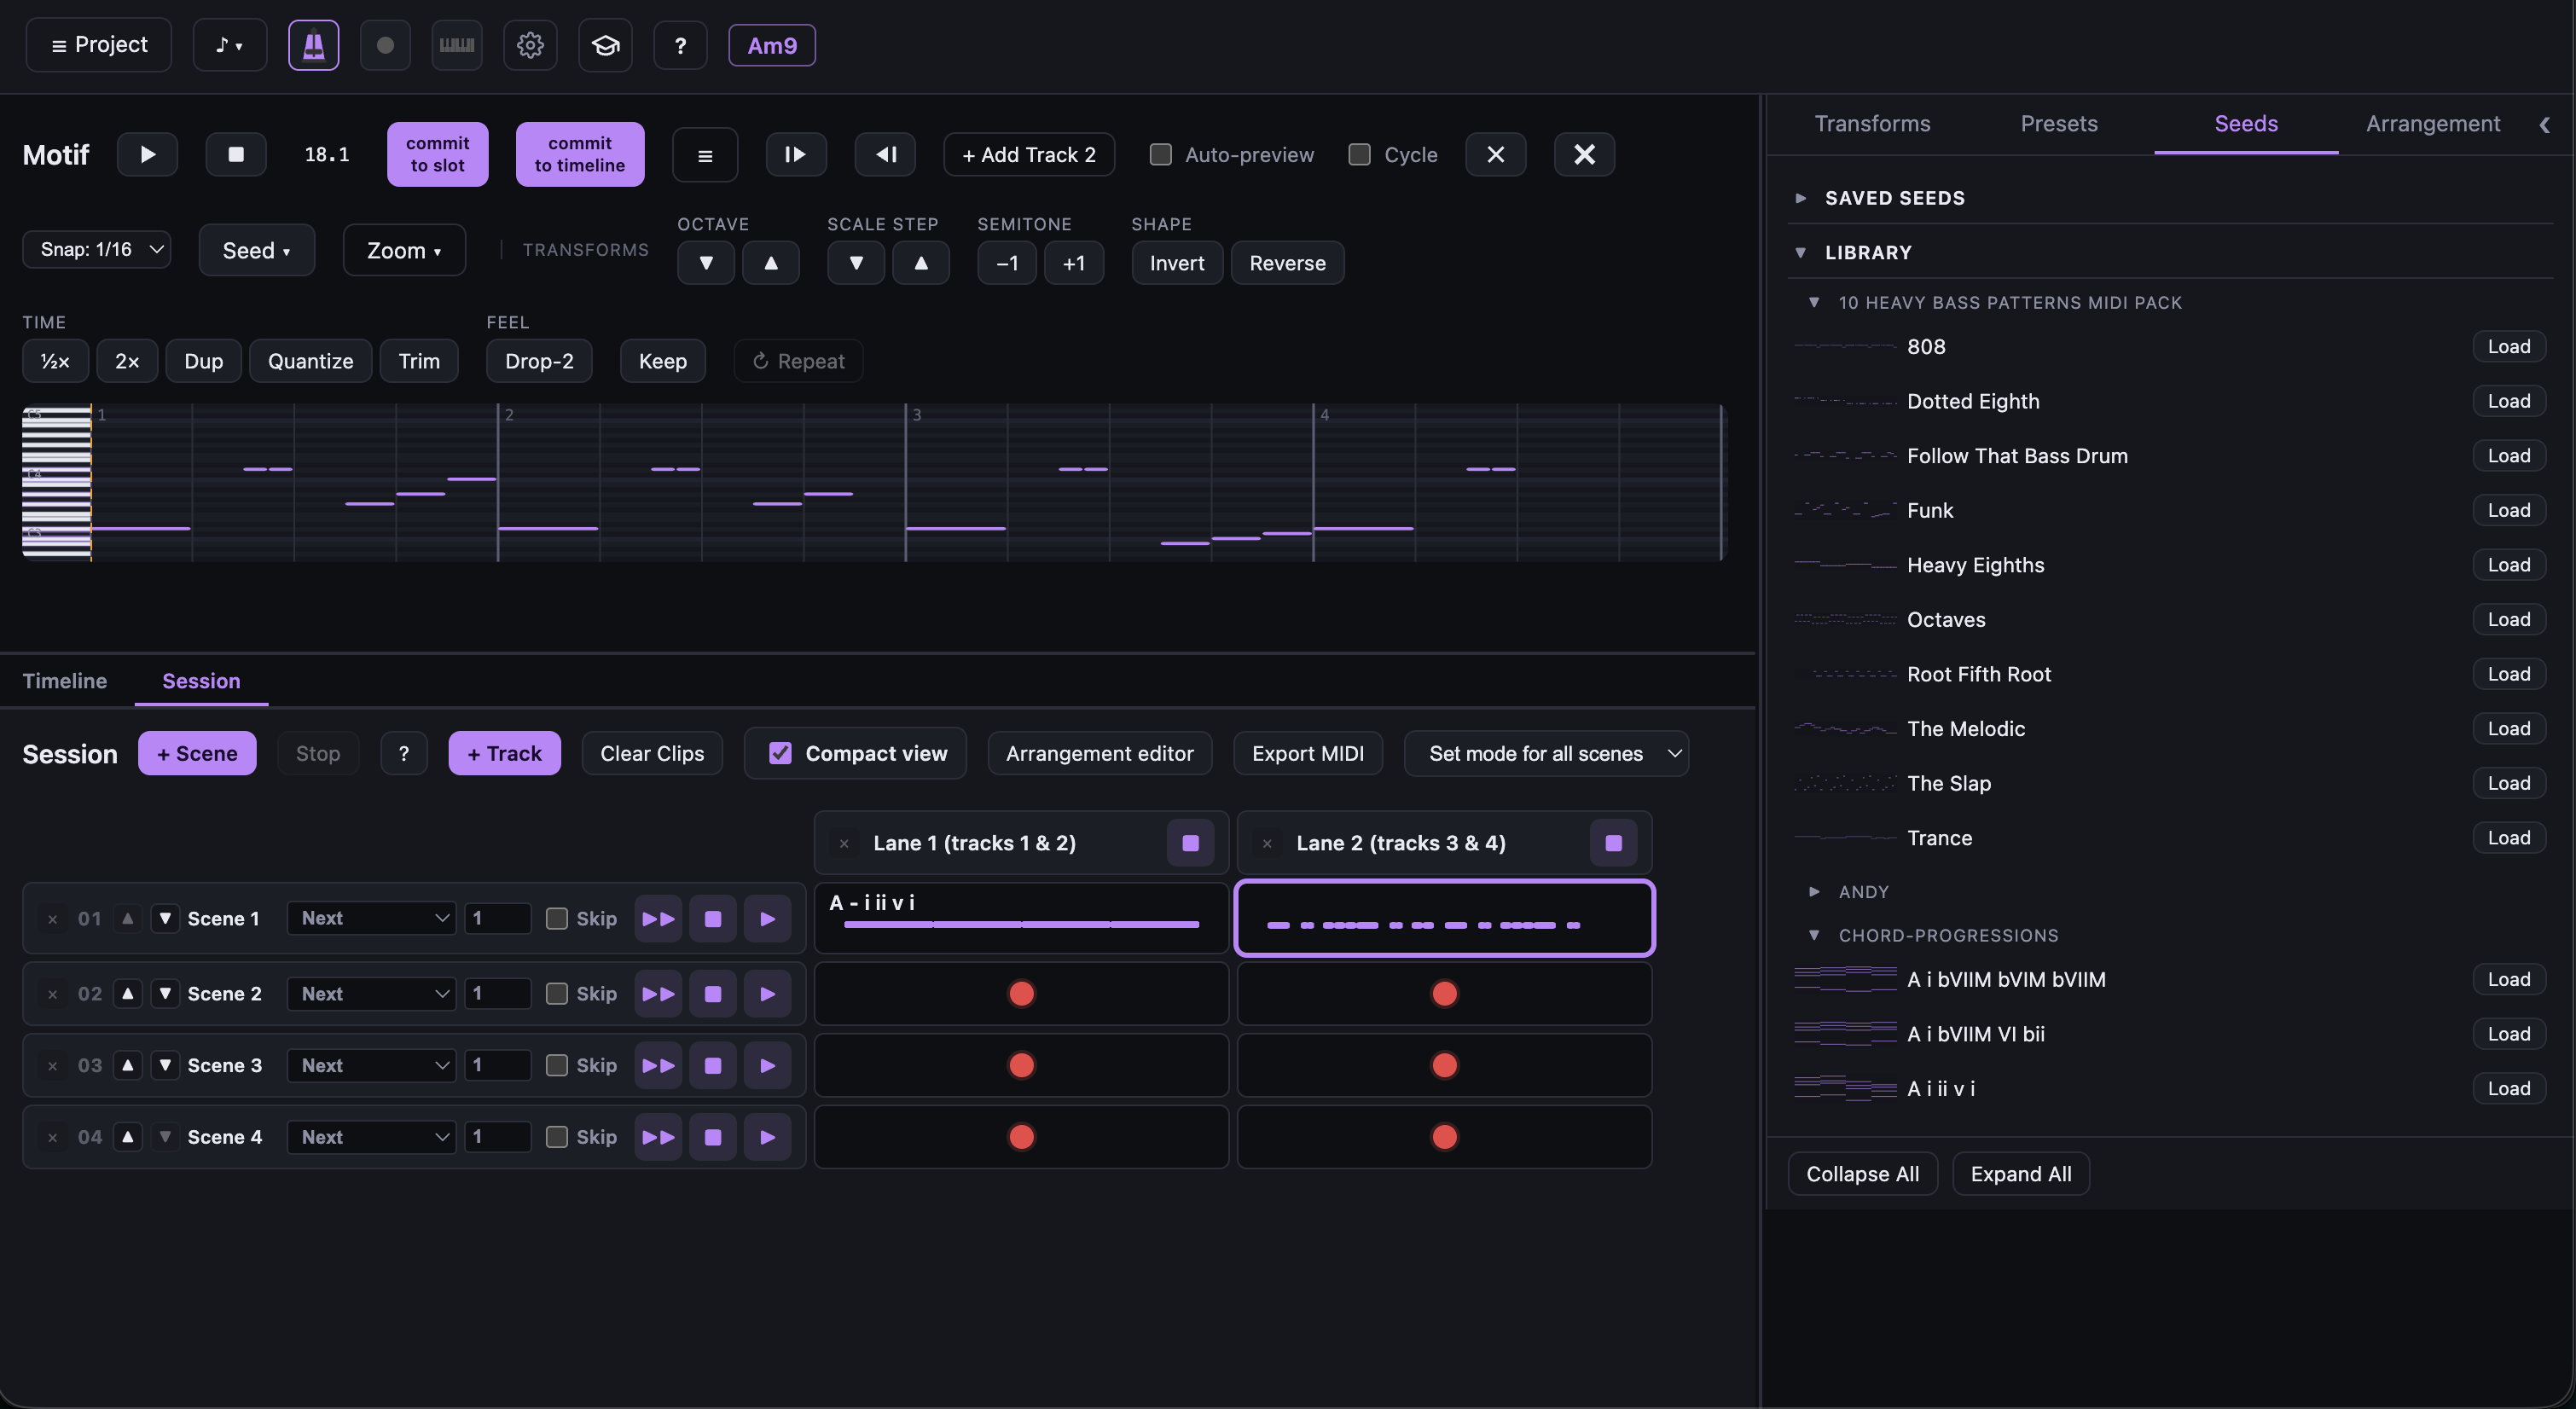Viewport: 2576px width, 1409px height.
Task: Stop Lane 1 with square icon
Action: tap(1190, 843)
